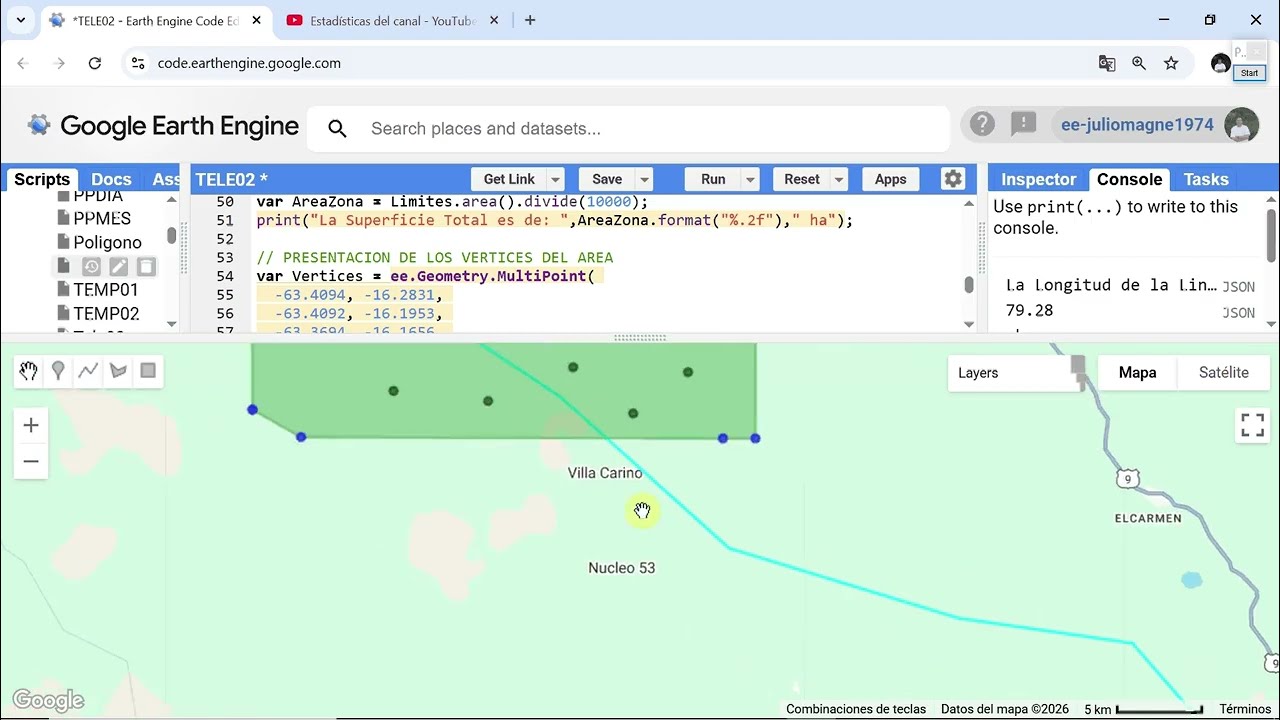Viewport: 1280px width, 720px height.
Task: Click the Save button
Action: [607, 180]
